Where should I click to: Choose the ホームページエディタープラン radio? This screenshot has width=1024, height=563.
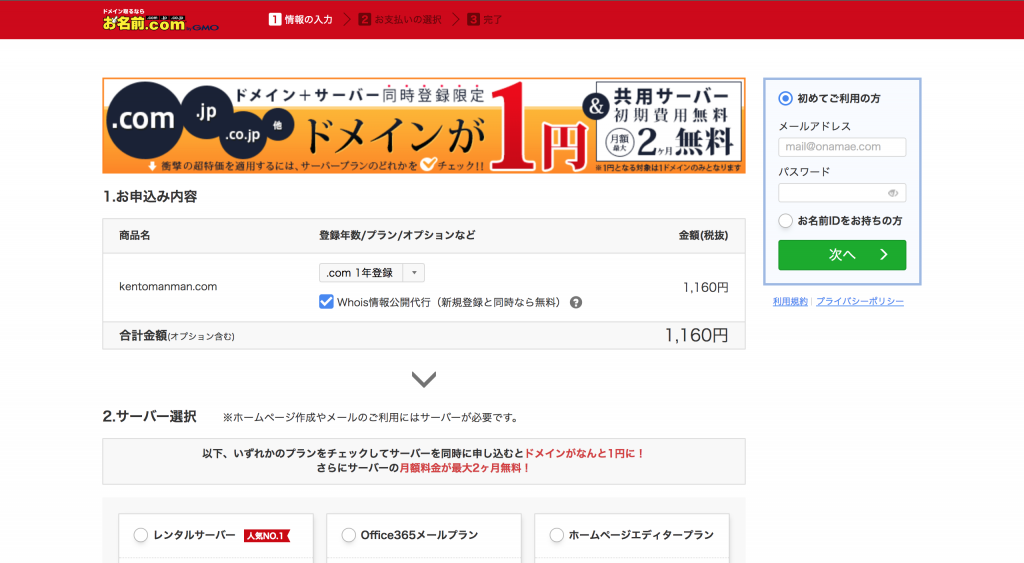[556, 535]
